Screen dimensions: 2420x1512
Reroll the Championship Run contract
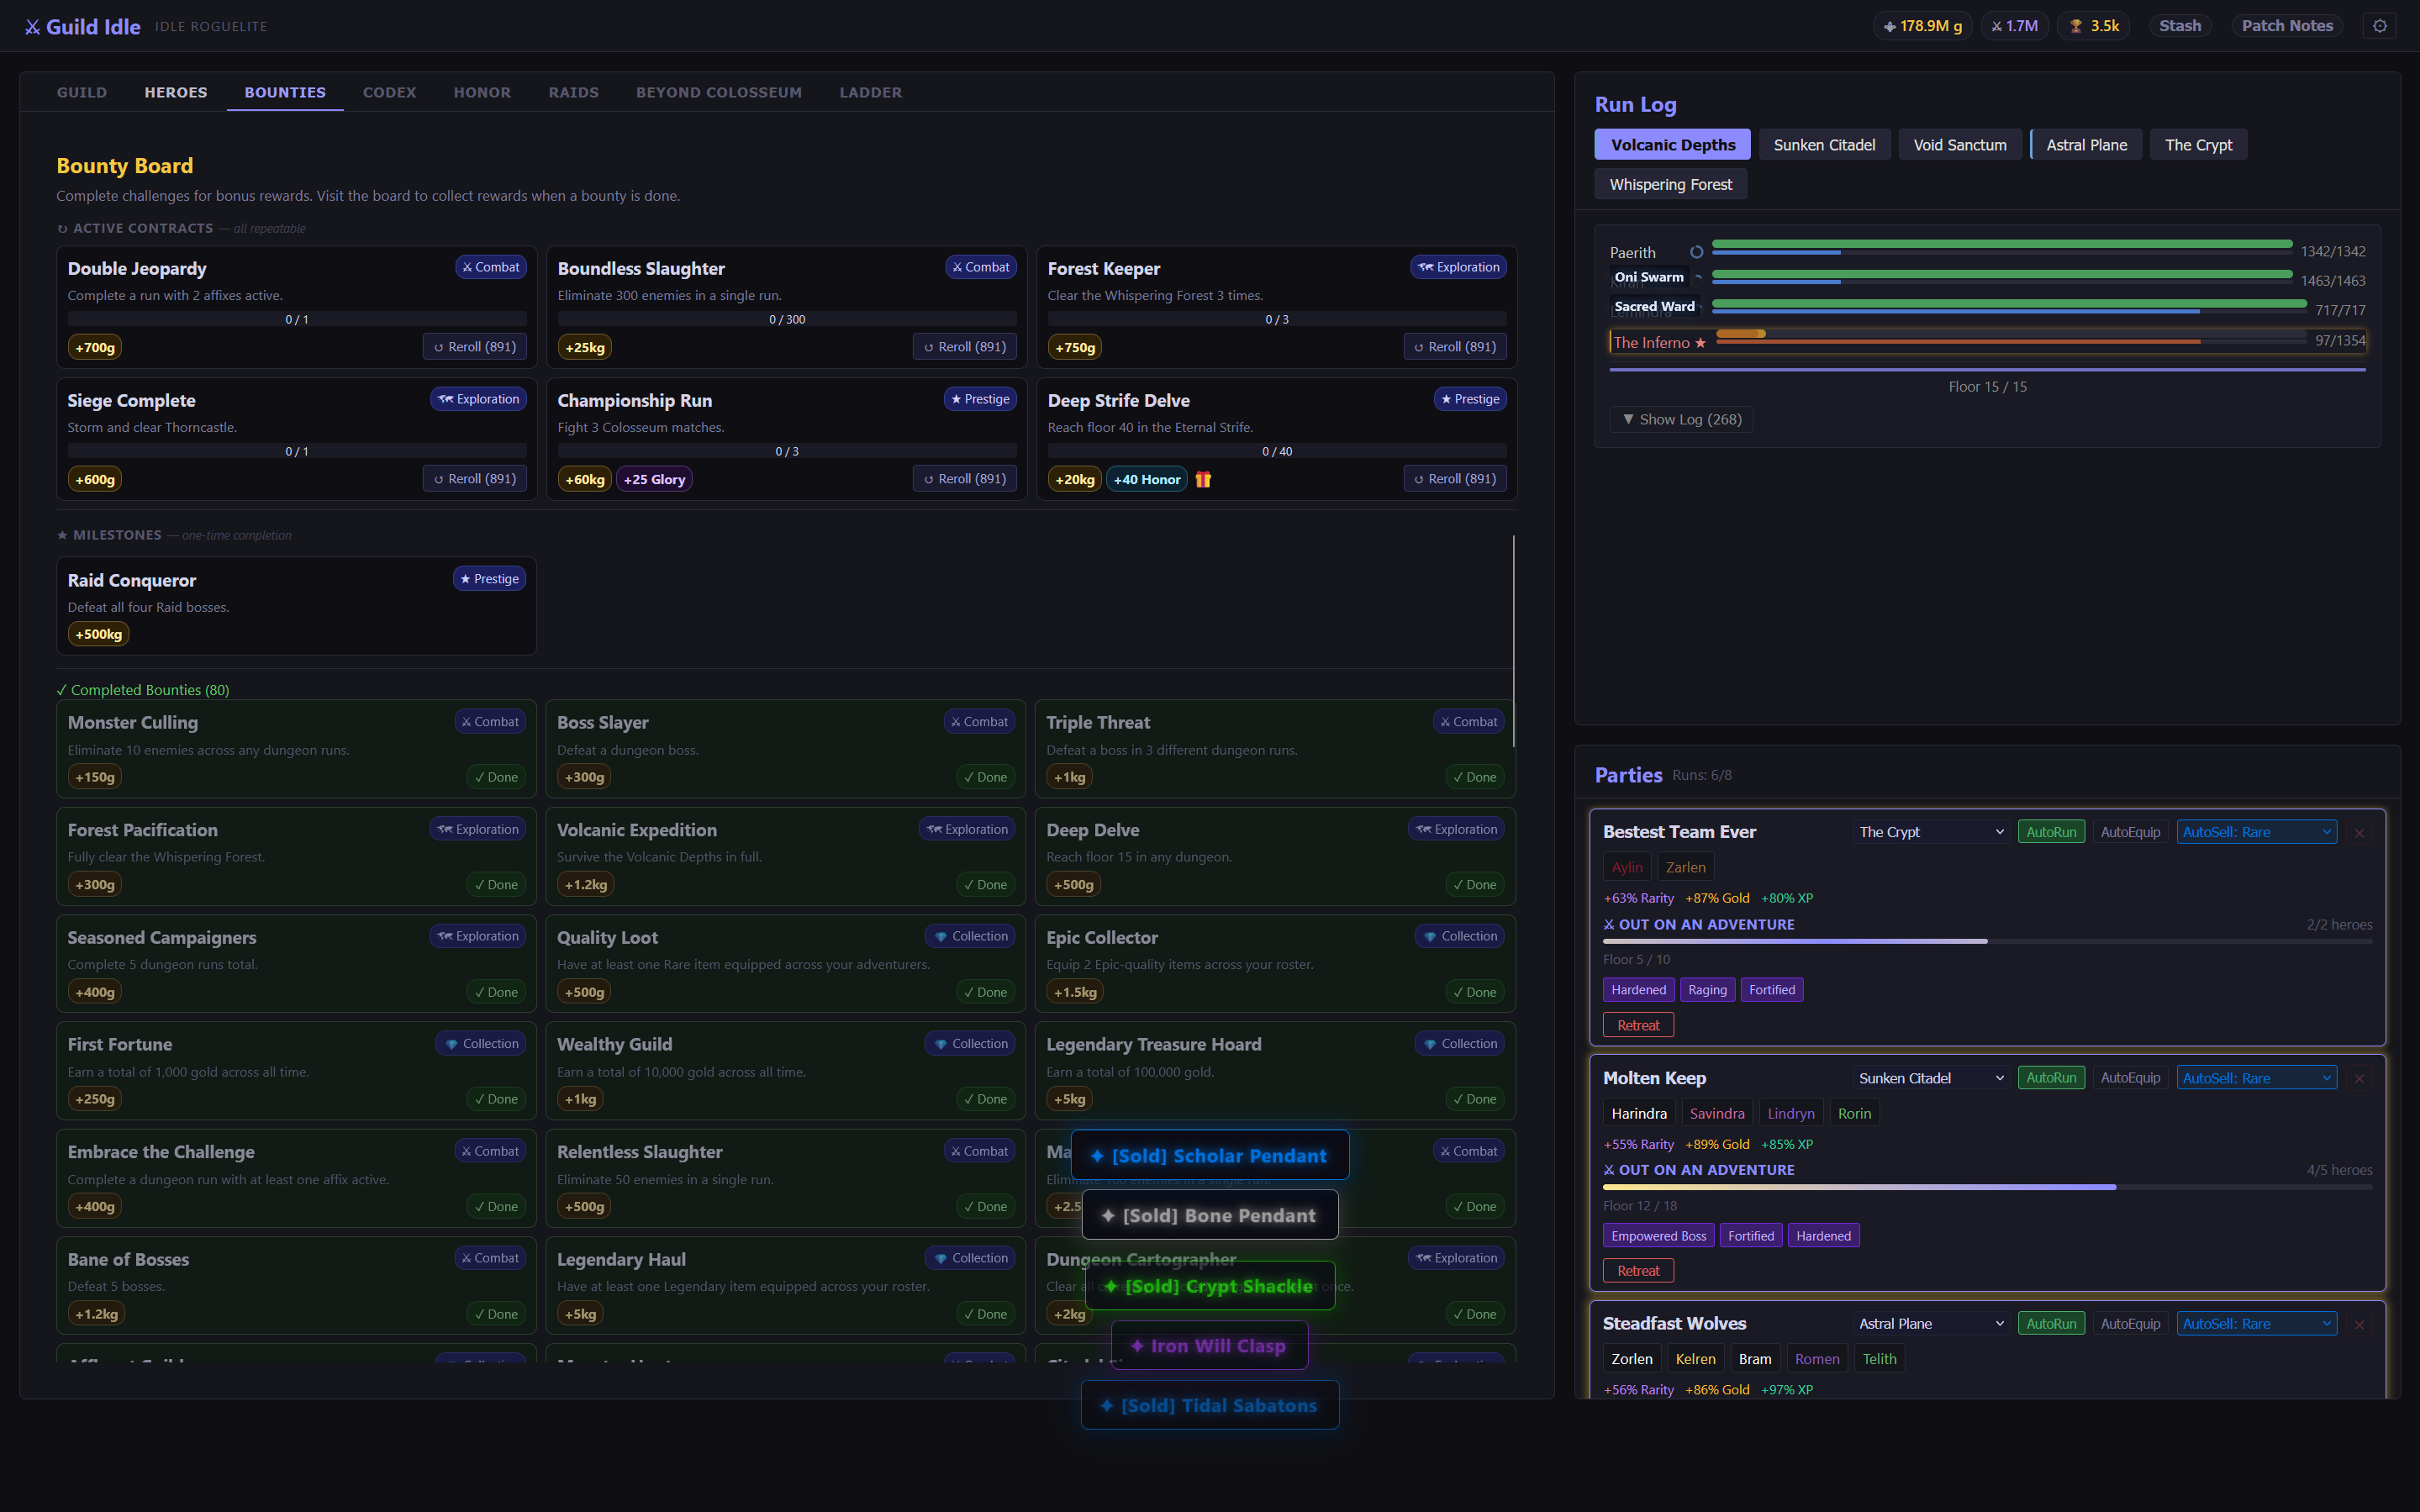coord(964,479)
